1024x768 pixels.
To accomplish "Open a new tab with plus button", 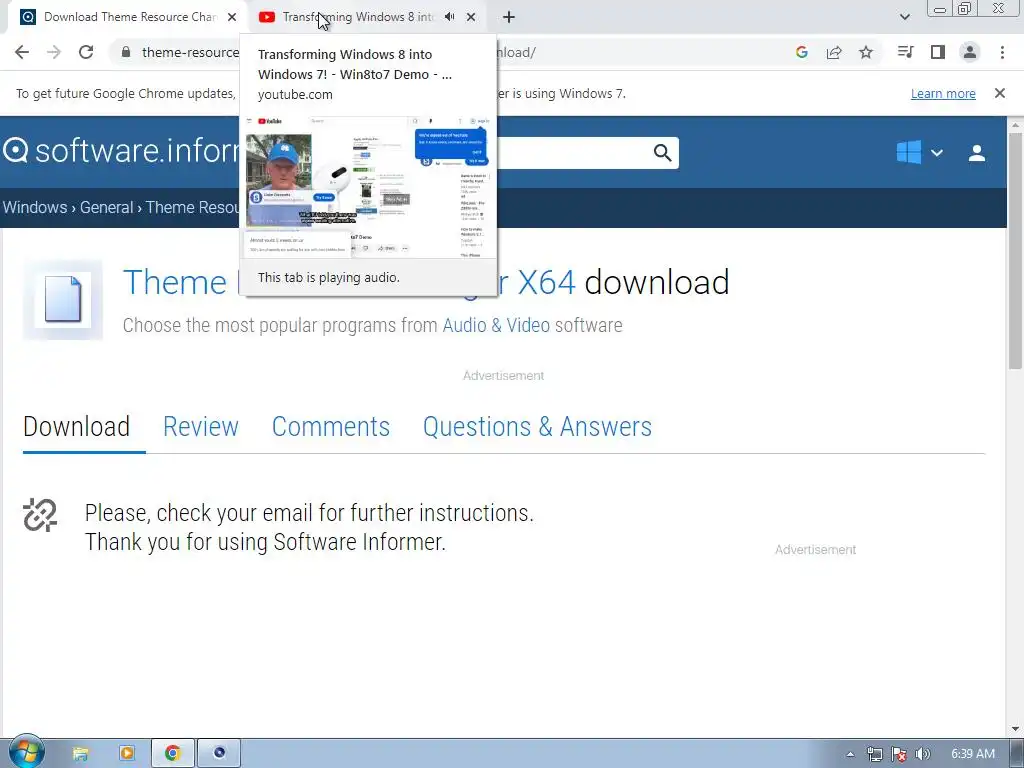I will (x=509, y=17).
